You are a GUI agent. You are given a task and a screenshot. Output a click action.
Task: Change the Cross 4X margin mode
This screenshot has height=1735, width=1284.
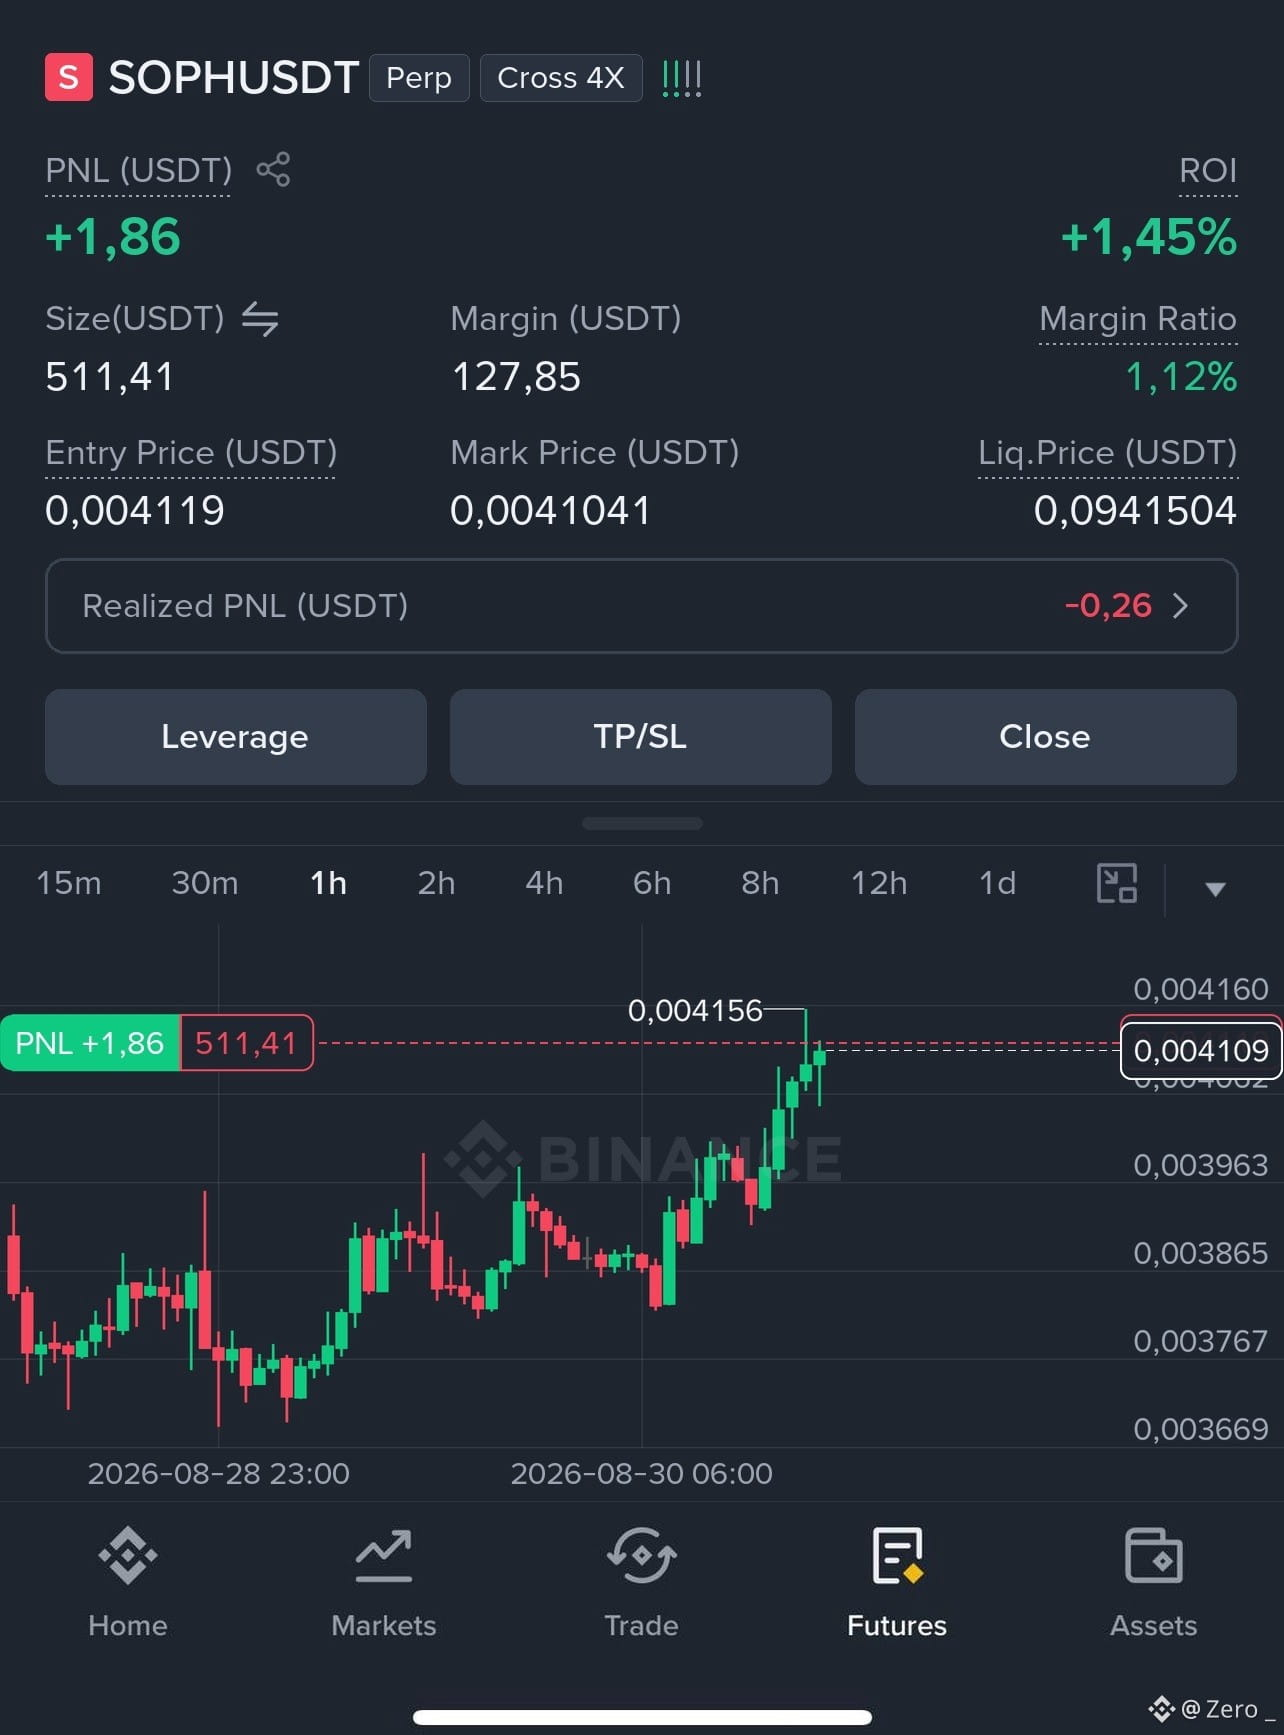point(561,78)
